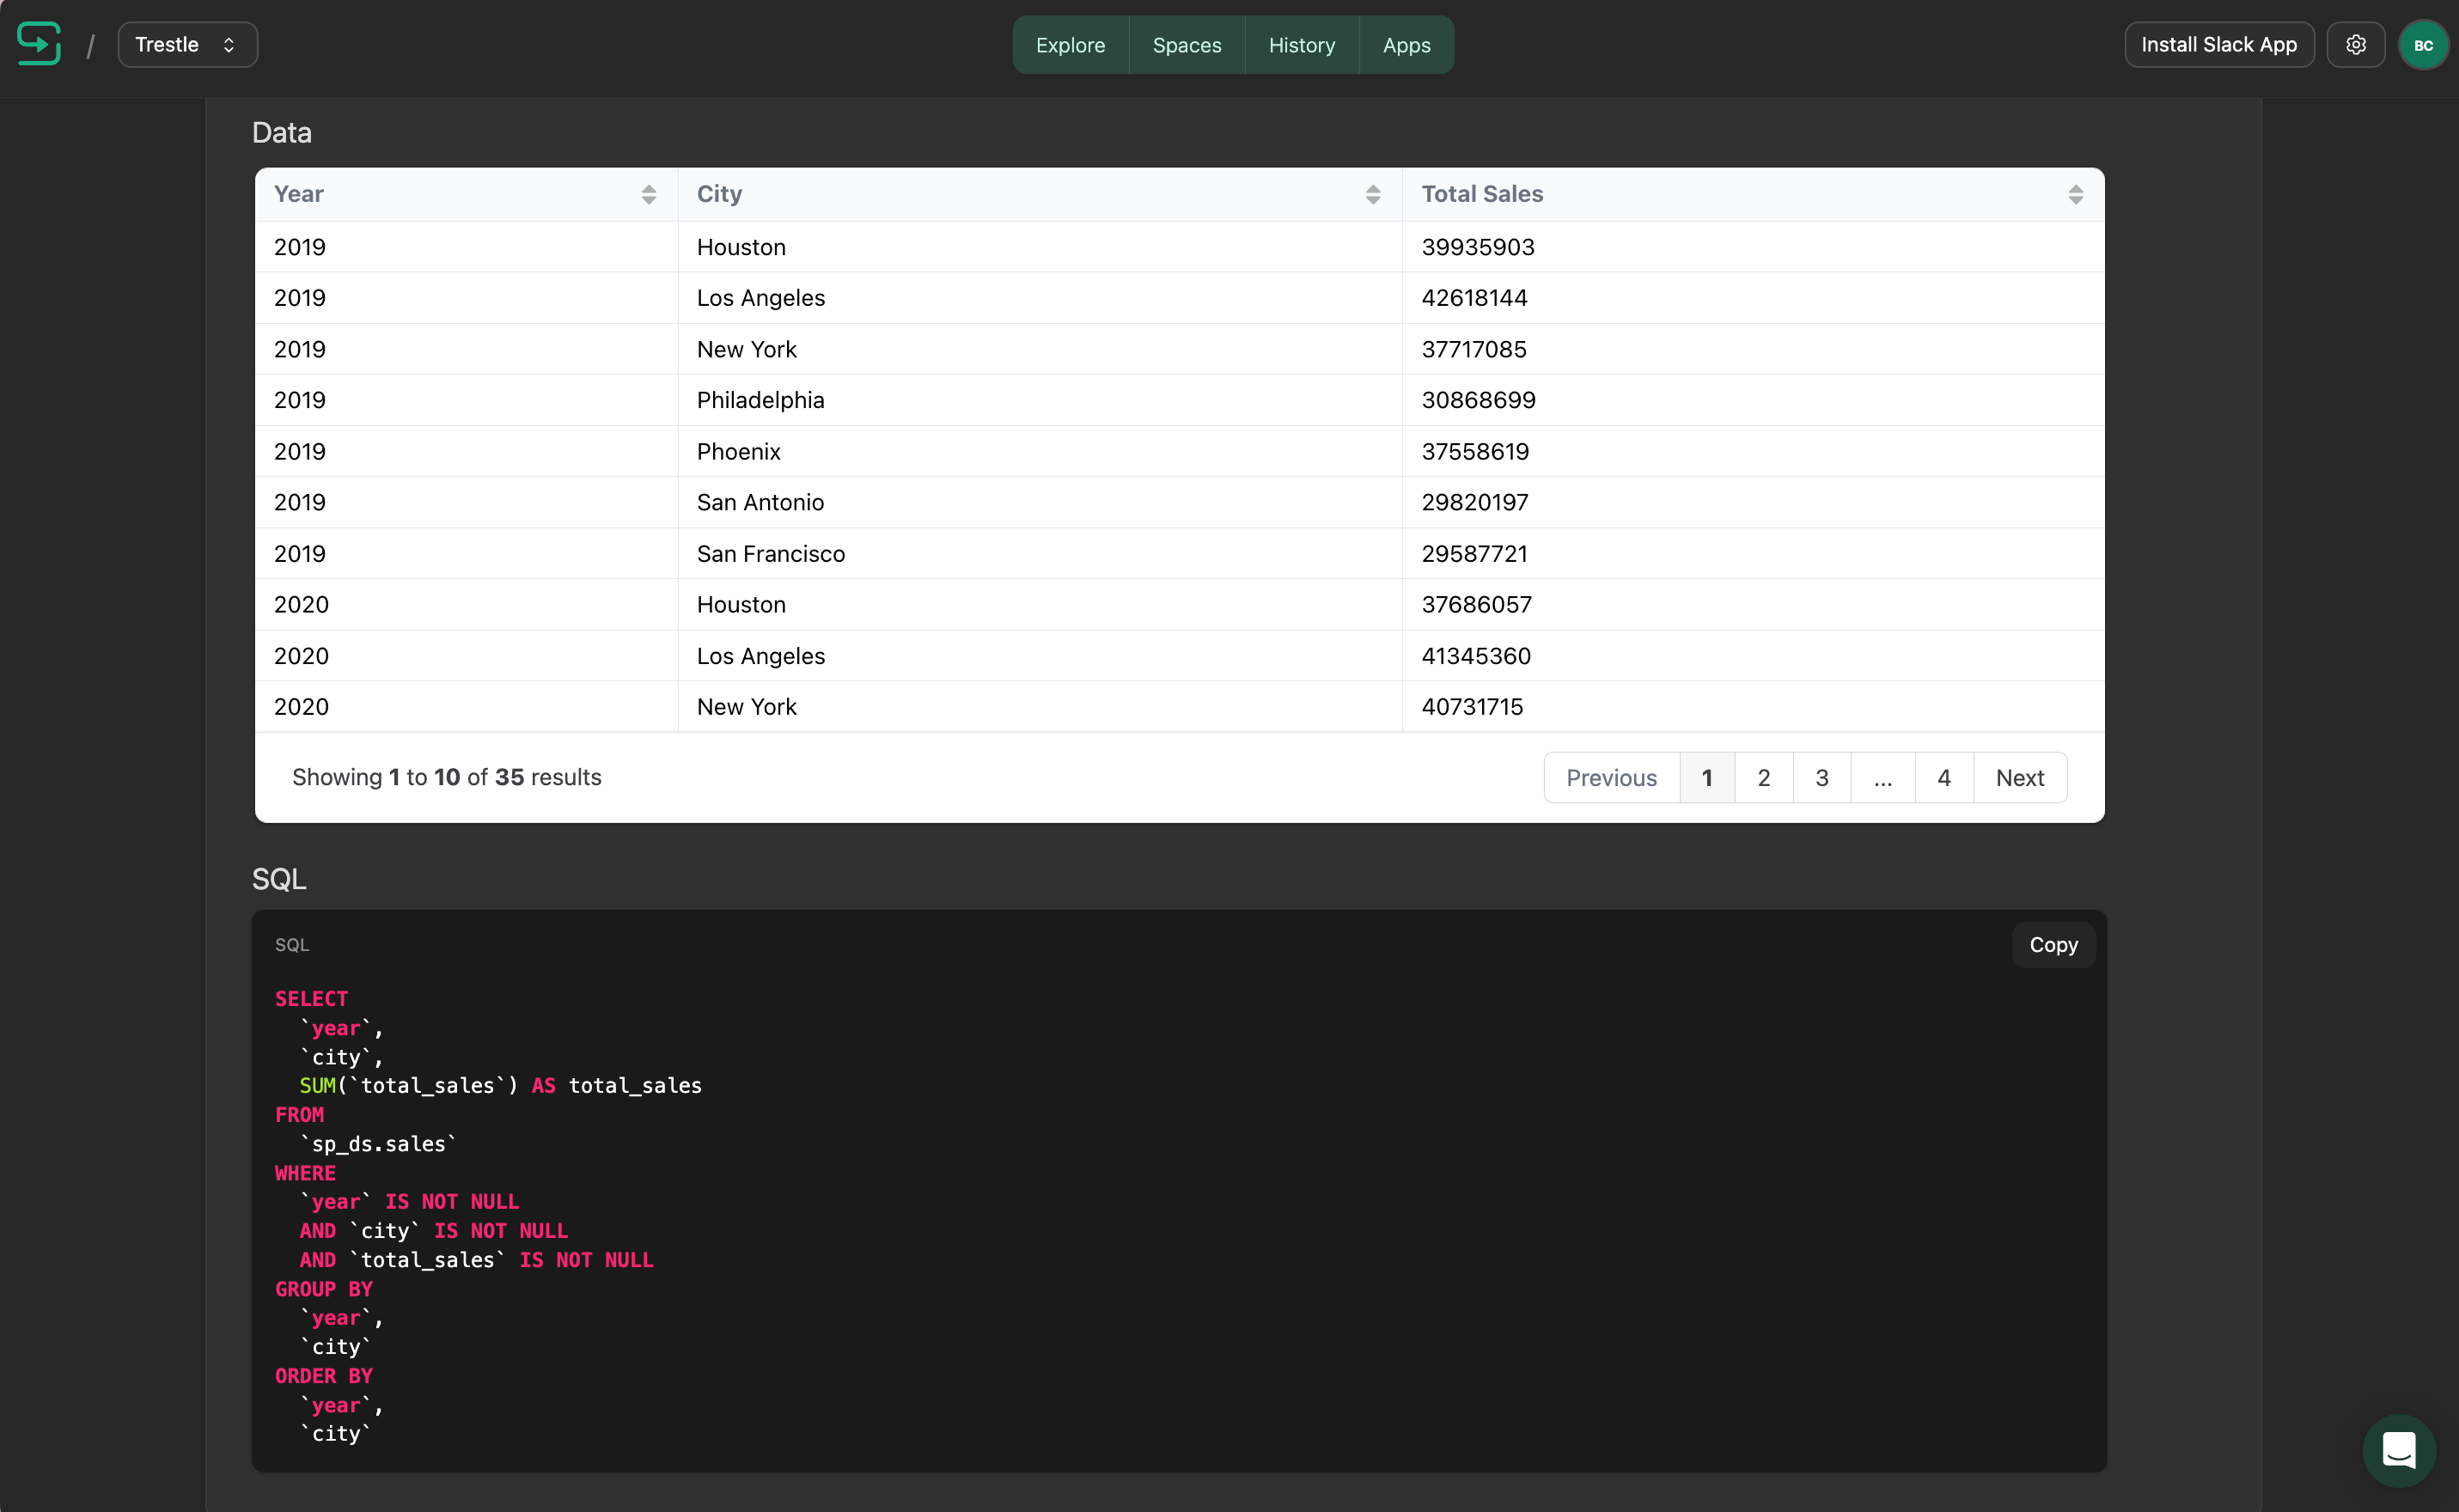Select the Explore tab

point(1070,44)
